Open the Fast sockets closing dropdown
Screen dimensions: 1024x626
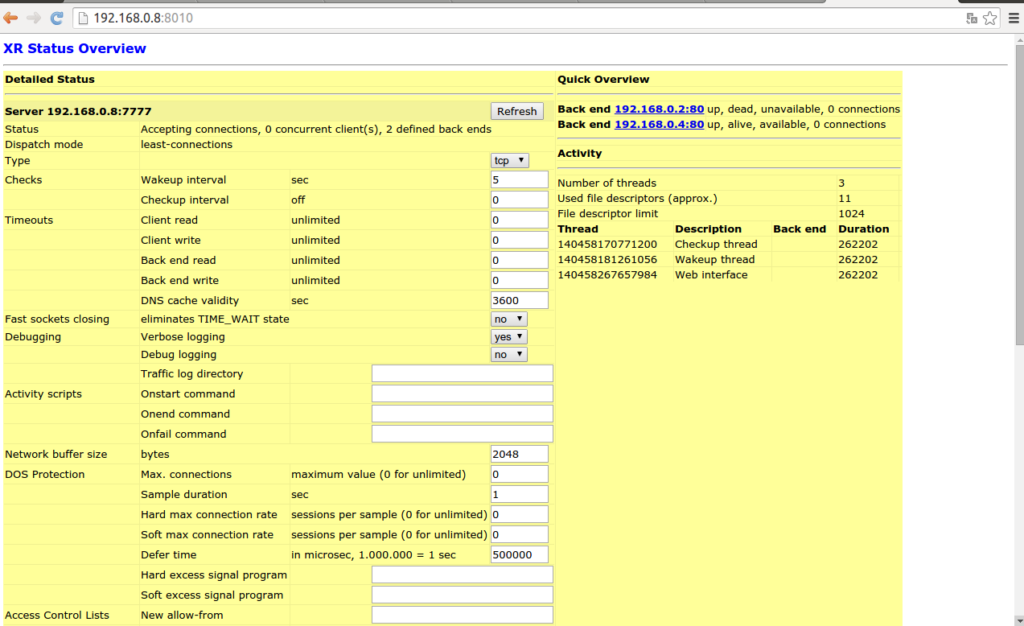(x=506, y=316)
